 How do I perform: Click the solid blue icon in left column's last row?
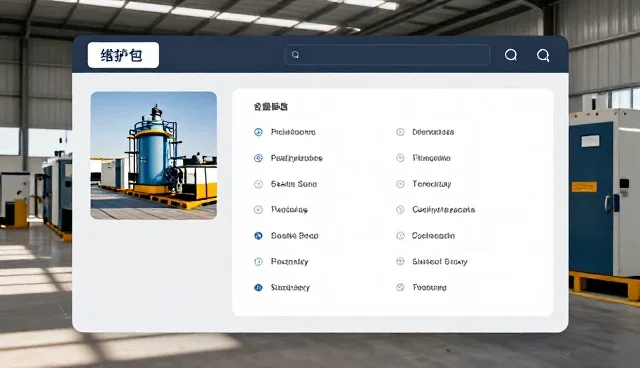point(258,288)
